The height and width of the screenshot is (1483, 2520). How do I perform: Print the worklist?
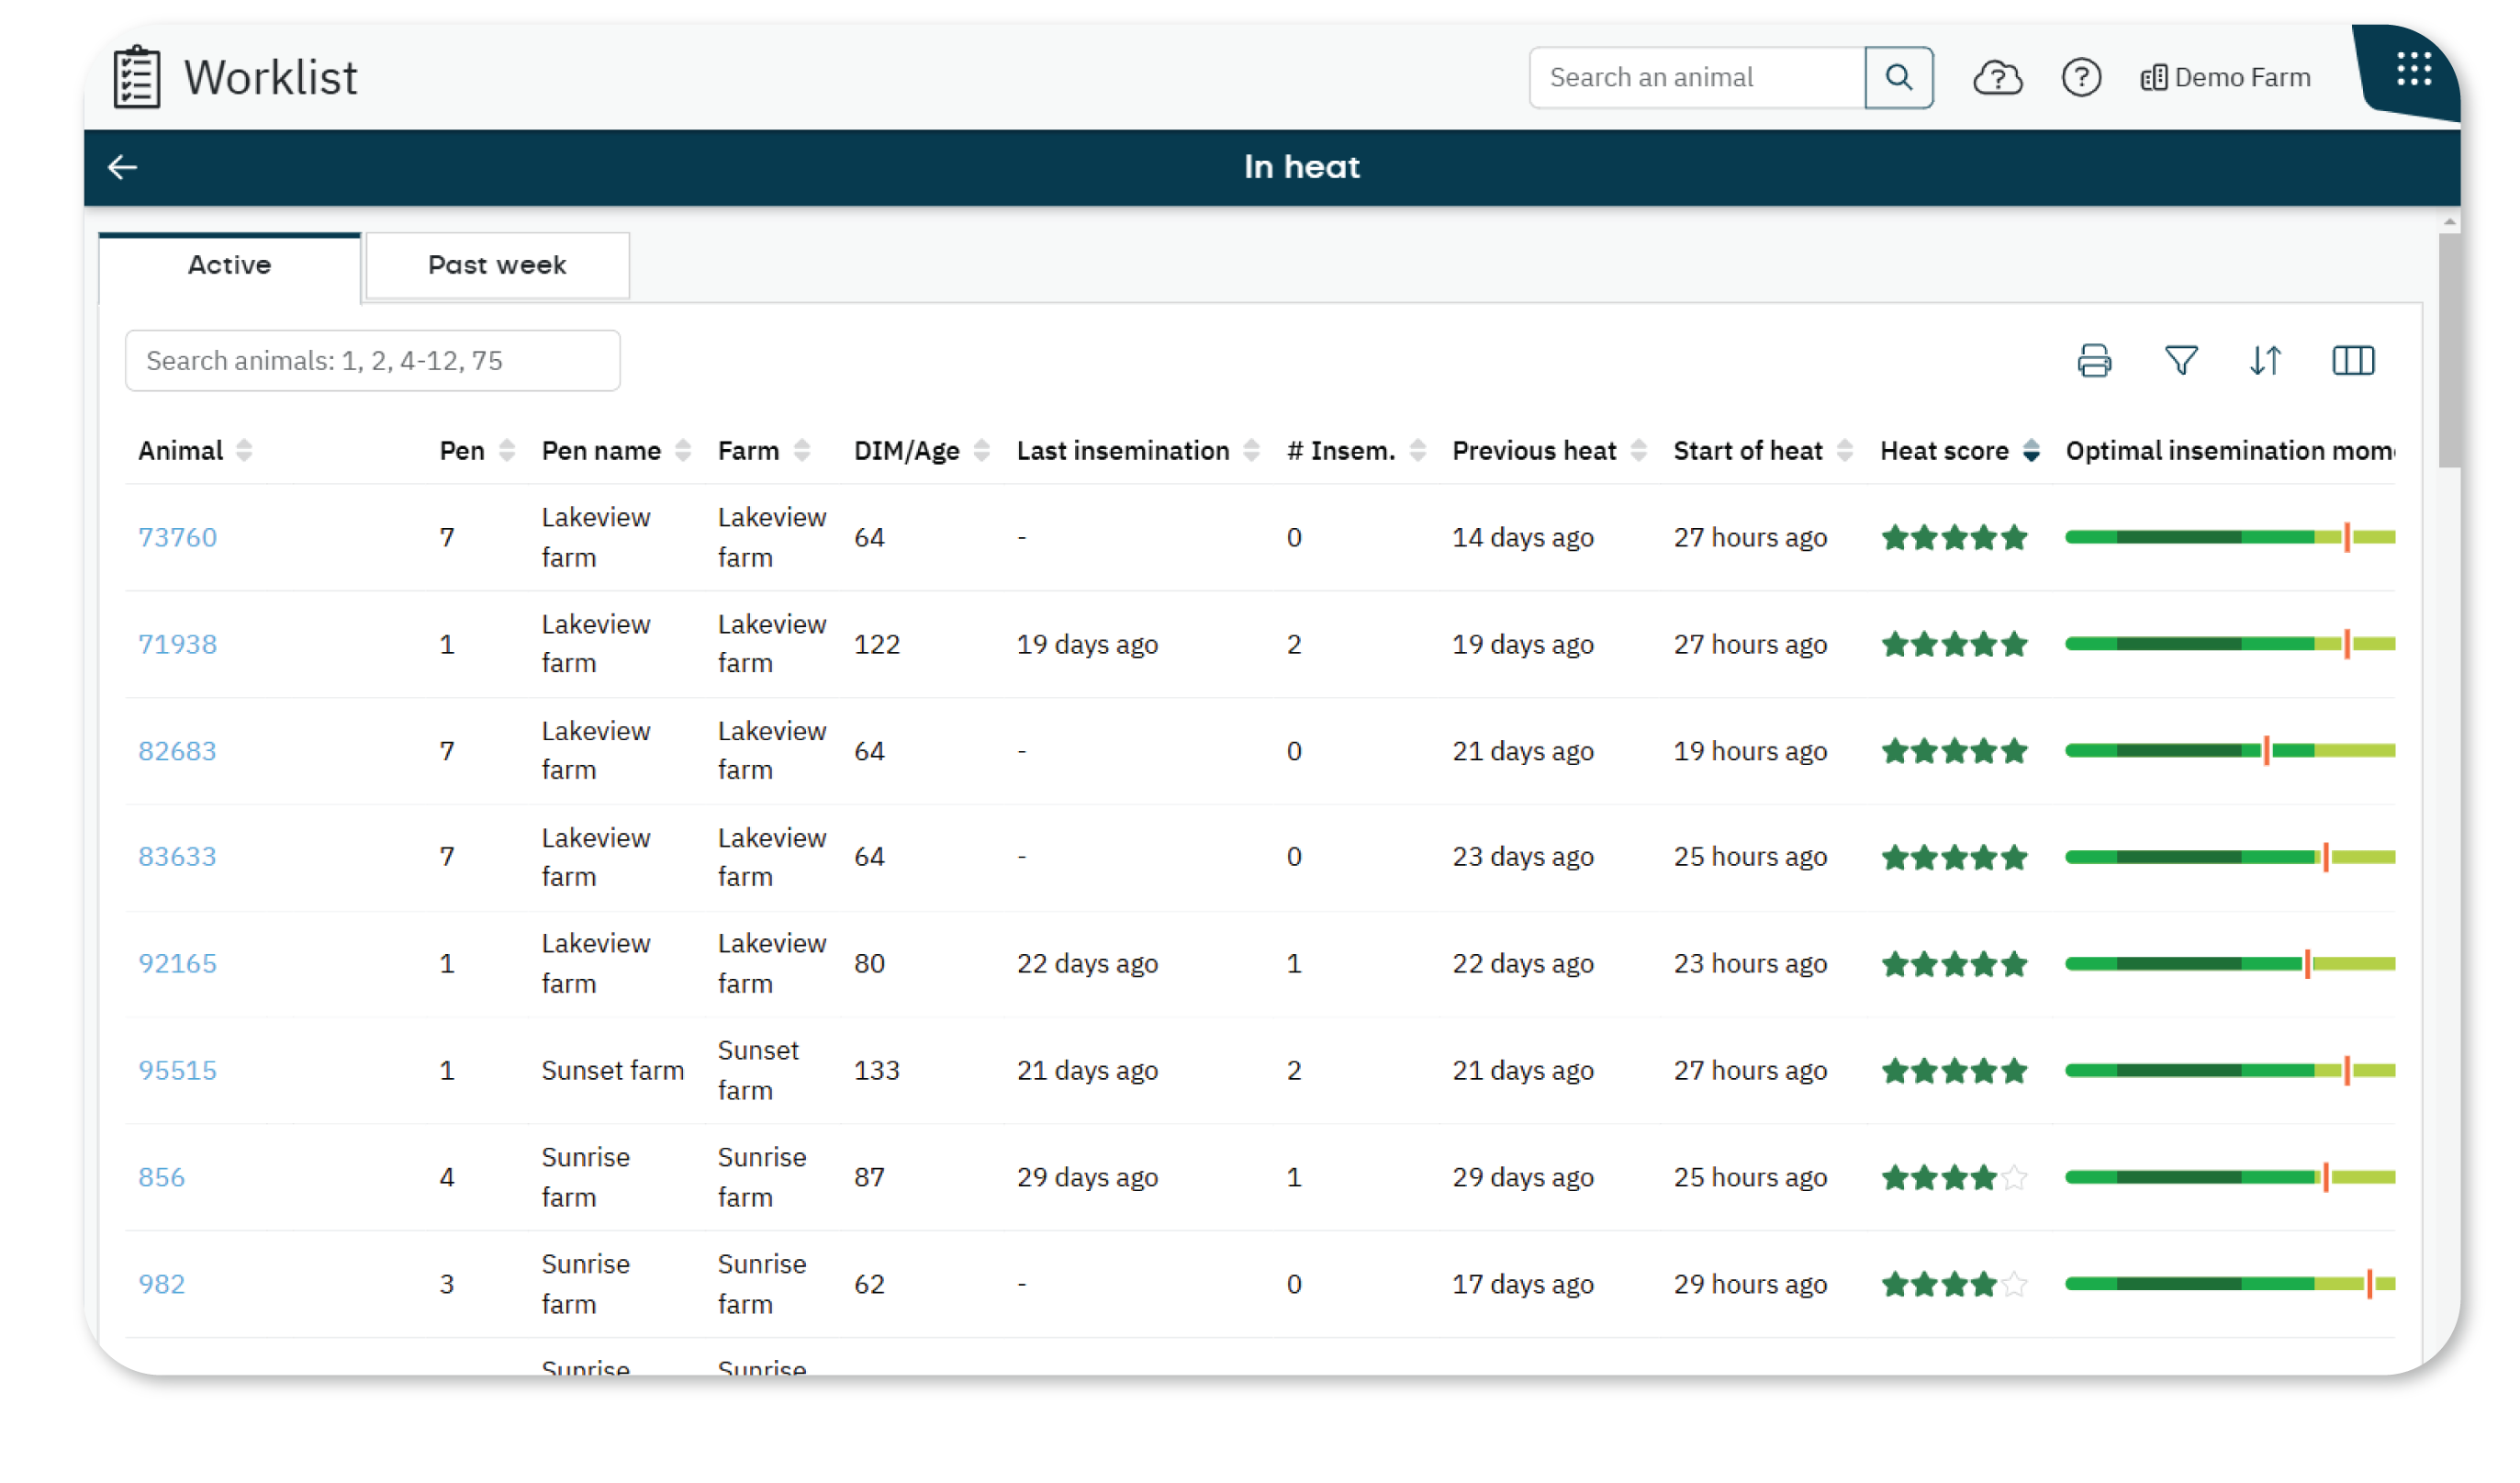tap(2094, 361)
